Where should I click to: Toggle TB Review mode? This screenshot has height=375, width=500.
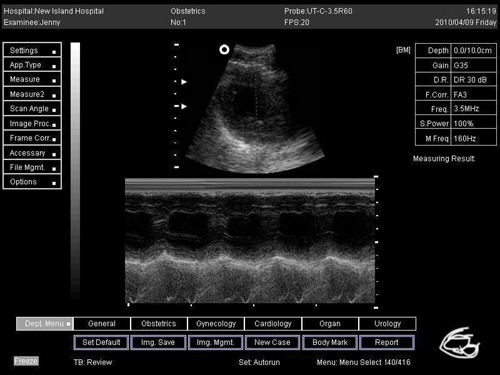tap(93, 362)
